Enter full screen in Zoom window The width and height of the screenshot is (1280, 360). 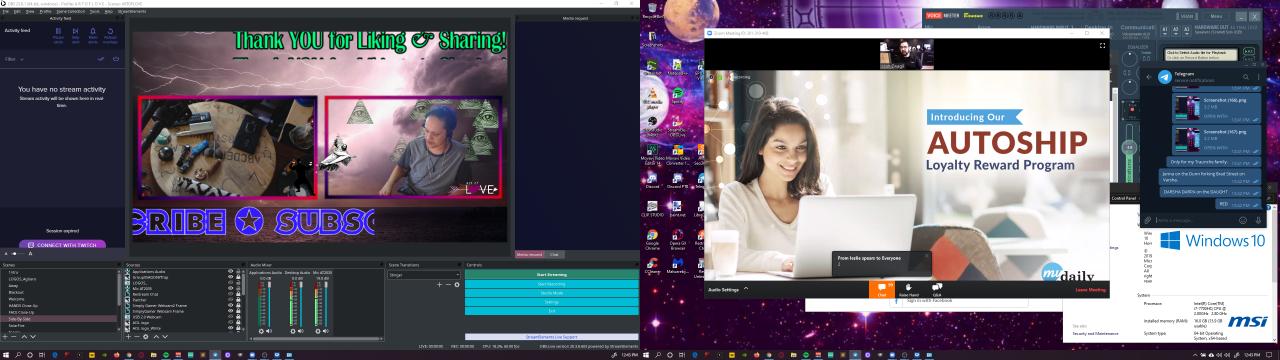point(1103,45)
